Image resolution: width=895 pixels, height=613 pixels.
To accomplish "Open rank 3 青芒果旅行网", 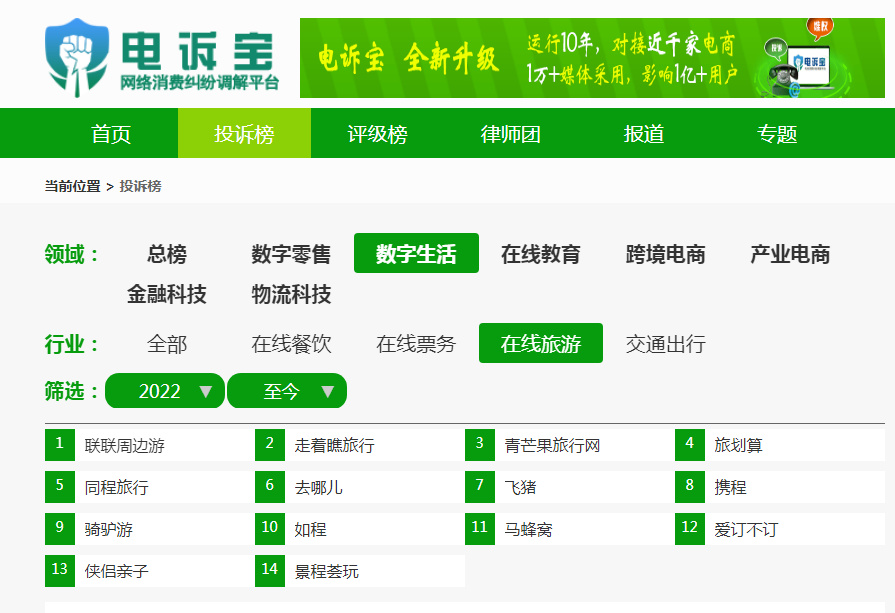I will 570,445.
